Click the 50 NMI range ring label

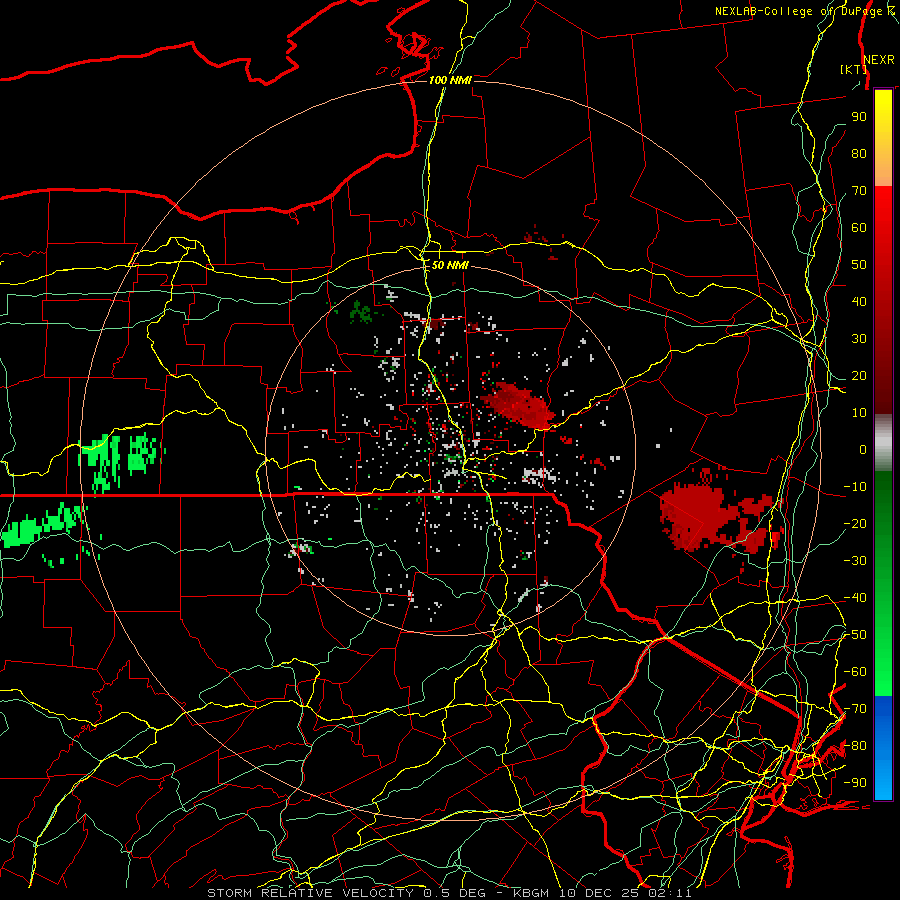pos(449,265)
